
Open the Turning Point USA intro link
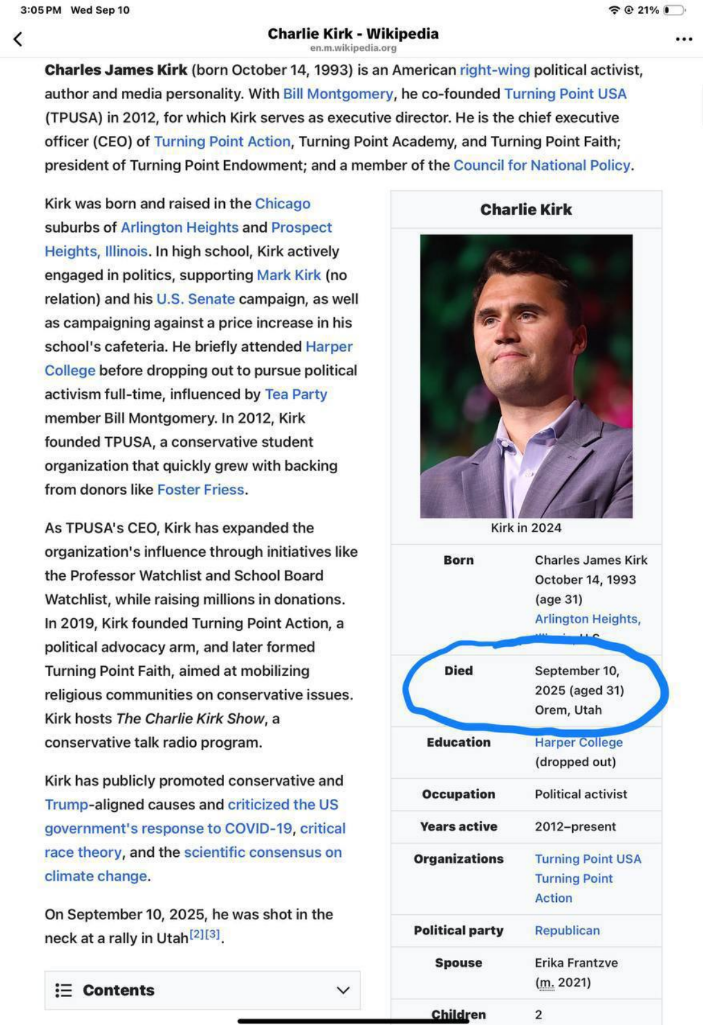[565, 94]
